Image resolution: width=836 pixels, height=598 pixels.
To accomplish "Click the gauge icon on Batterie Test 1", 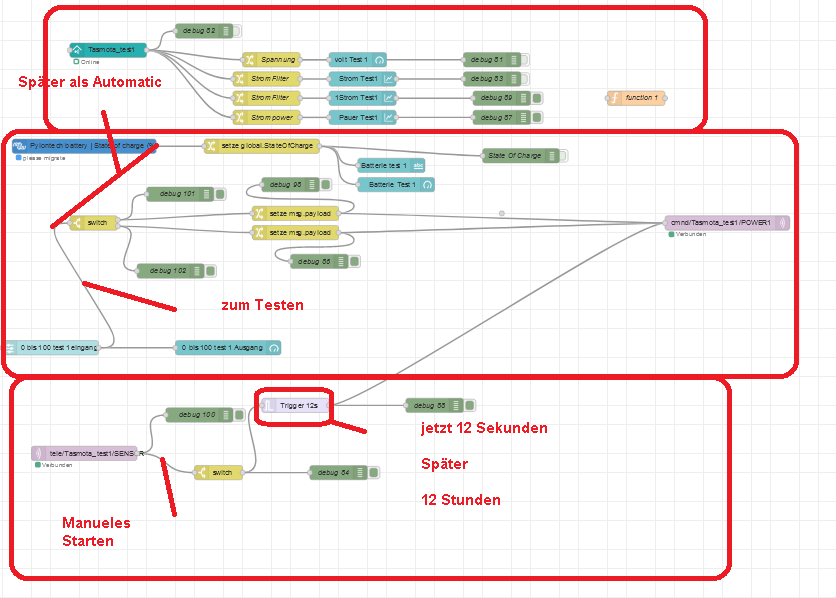I will point(428,185).
